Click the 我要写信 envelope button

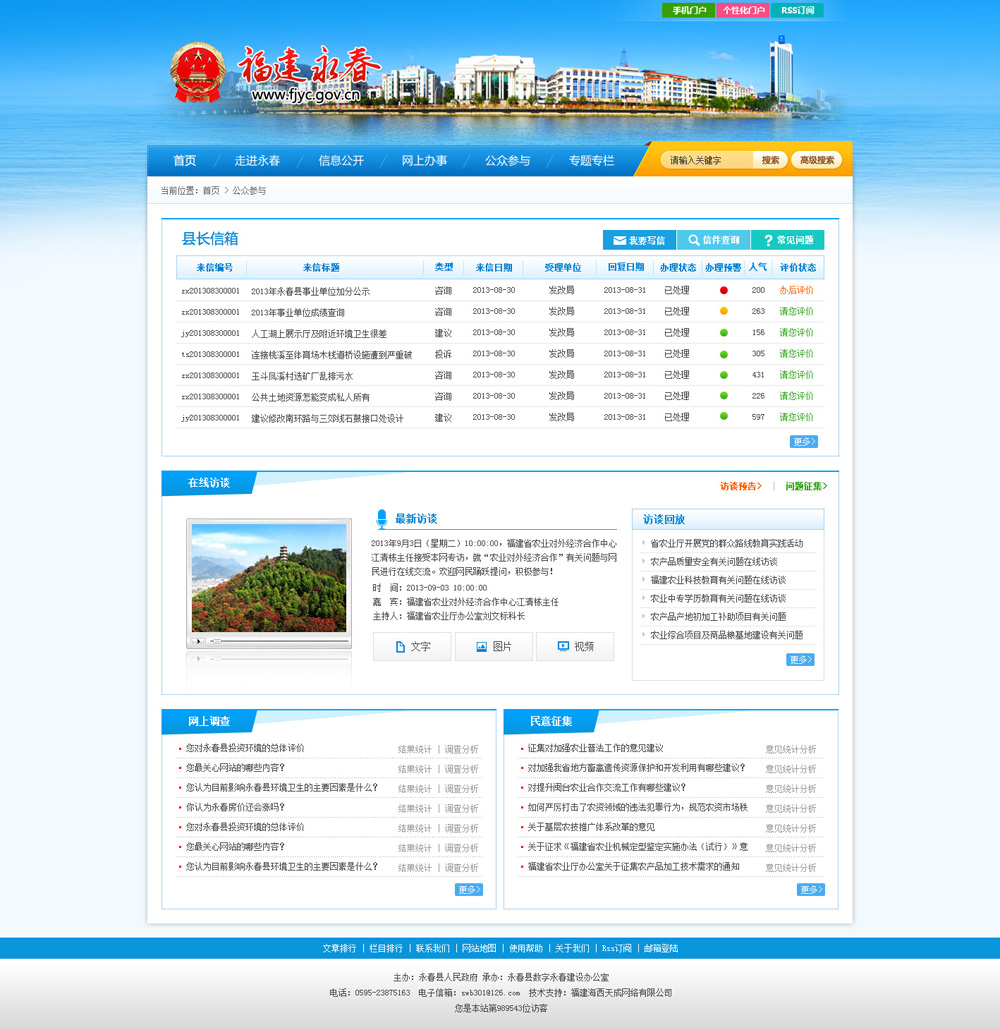click(639, 240)
